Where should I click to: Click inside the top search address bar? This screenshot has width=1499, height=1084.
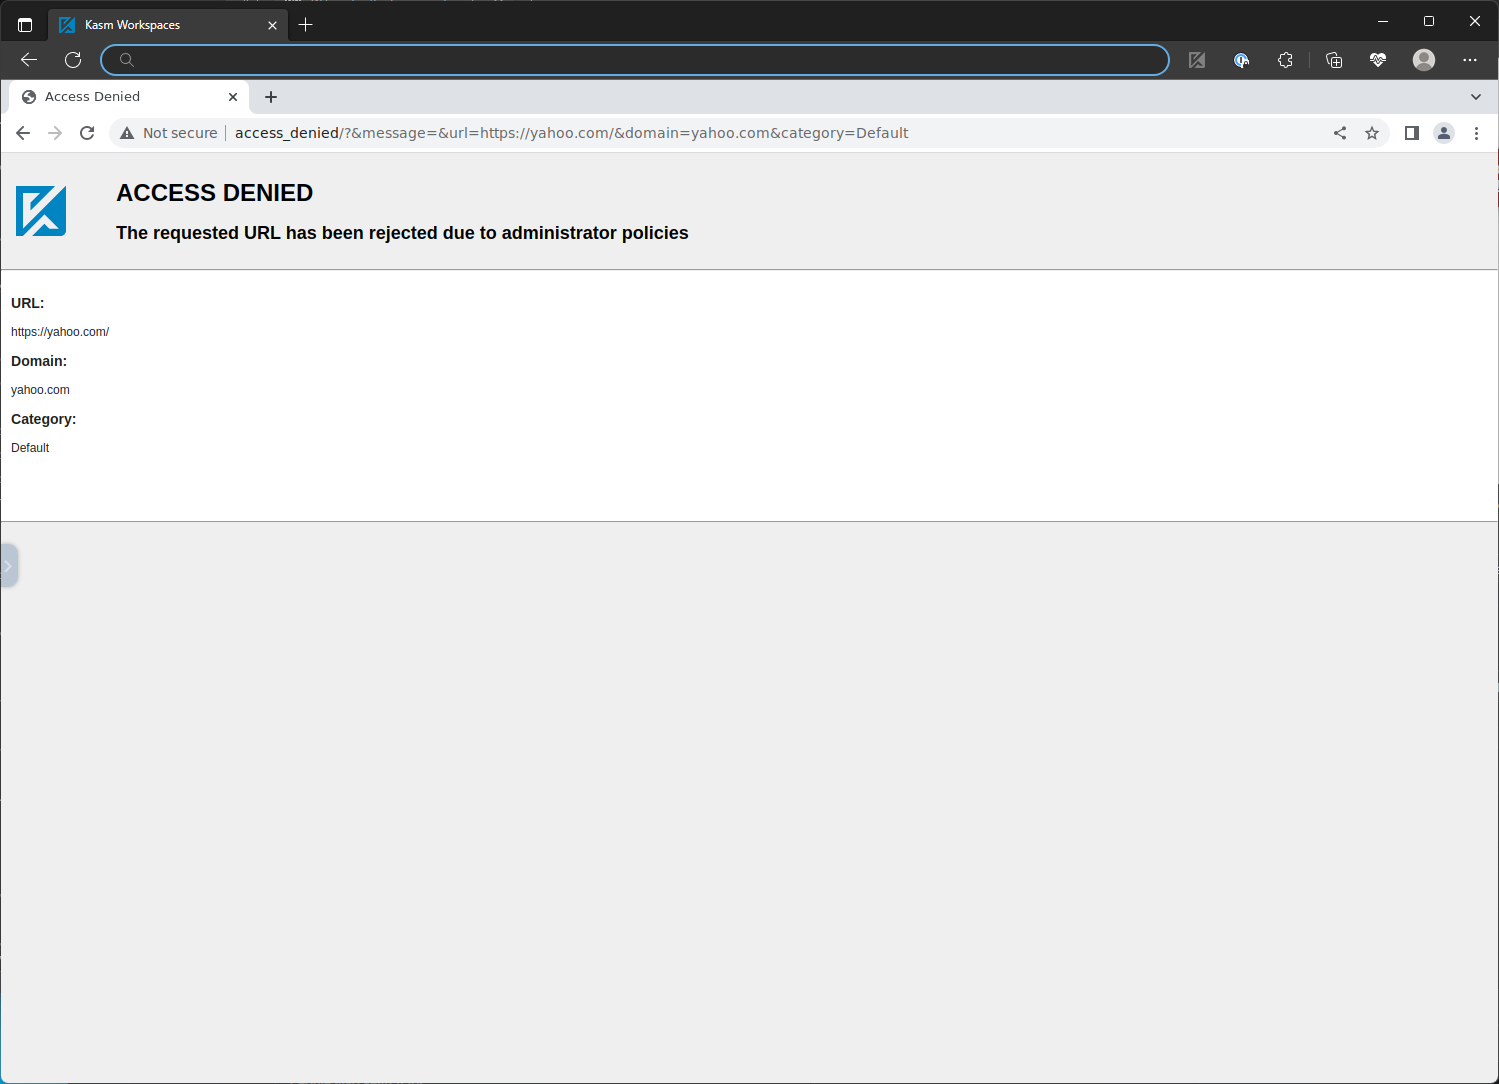pos(633,59)
